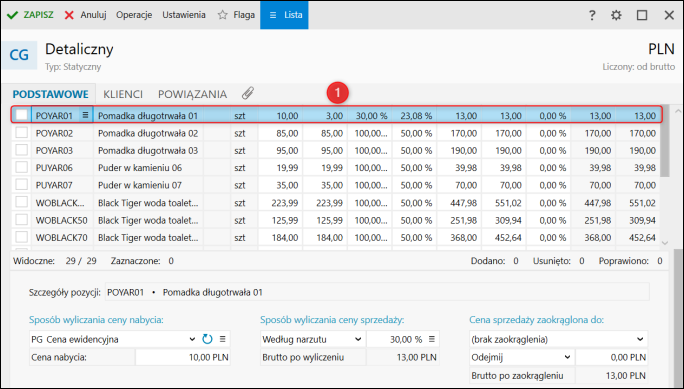The width and height of the screenshot is (684, 389).
Task: Open the attachments paperclip tab
Action: pyautogui.click(x=248, y=93)
